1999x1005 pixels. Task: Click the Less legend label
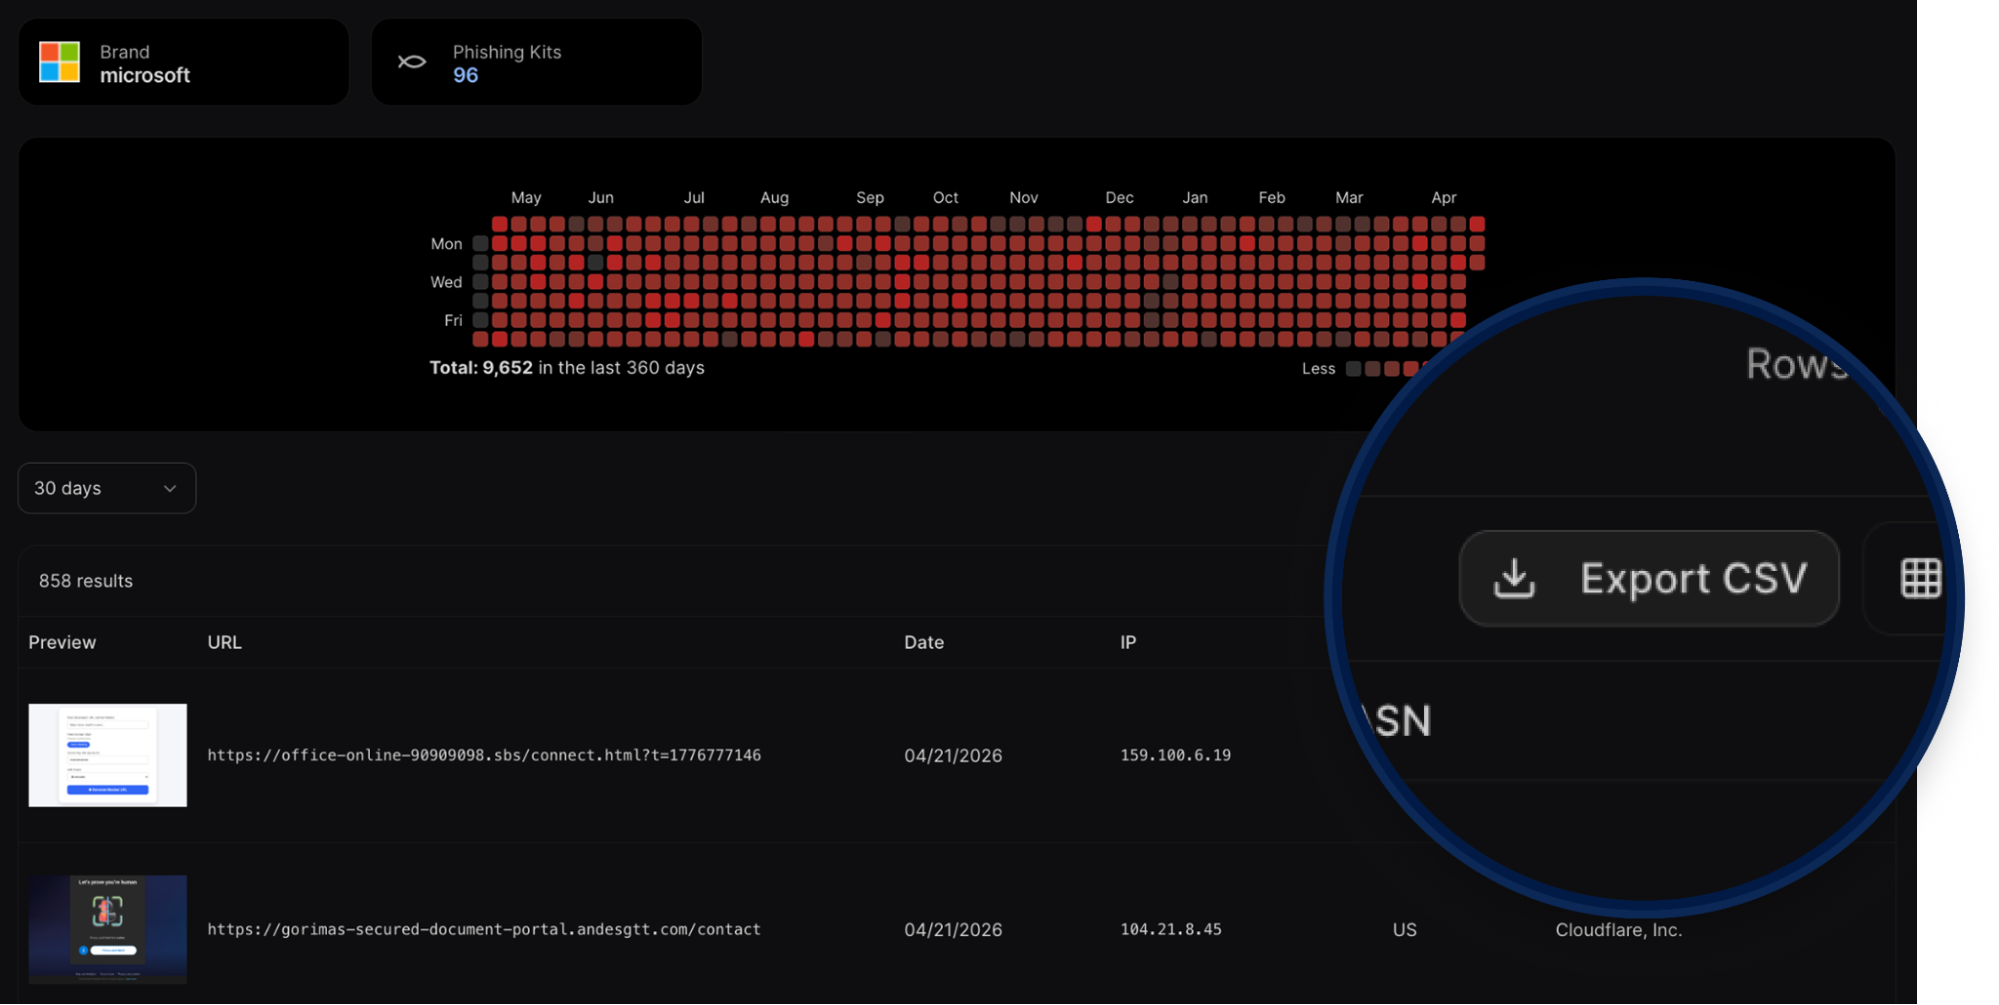click(1318, 369)
